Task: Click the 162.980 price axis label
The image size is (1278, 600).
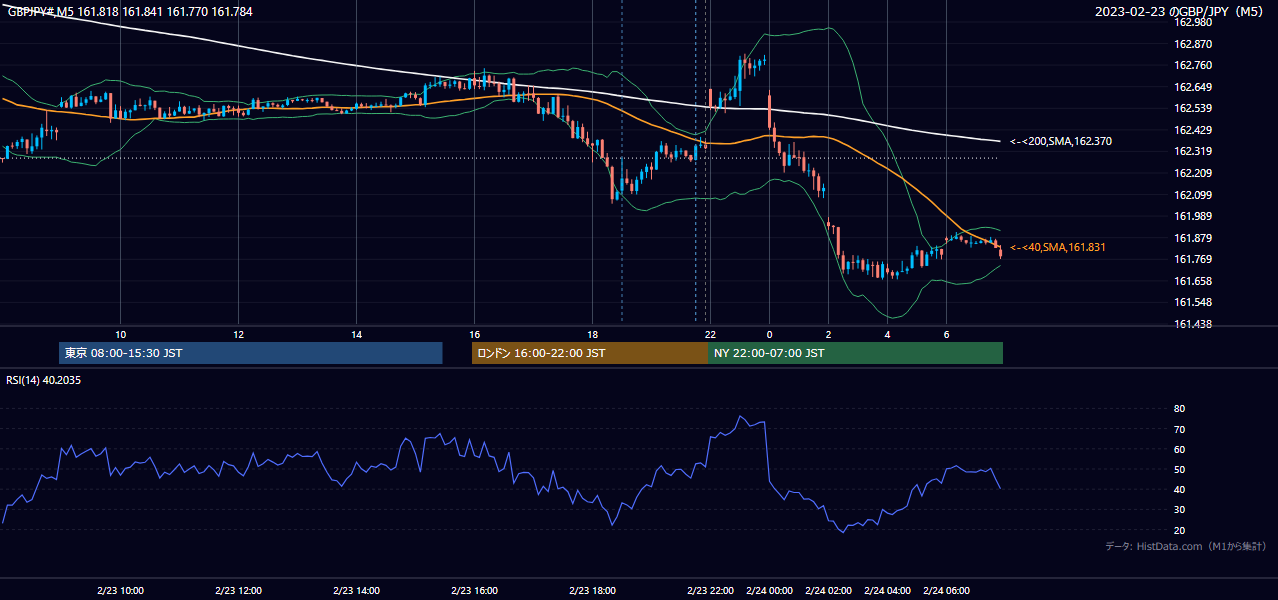Action: (1192, 22)
